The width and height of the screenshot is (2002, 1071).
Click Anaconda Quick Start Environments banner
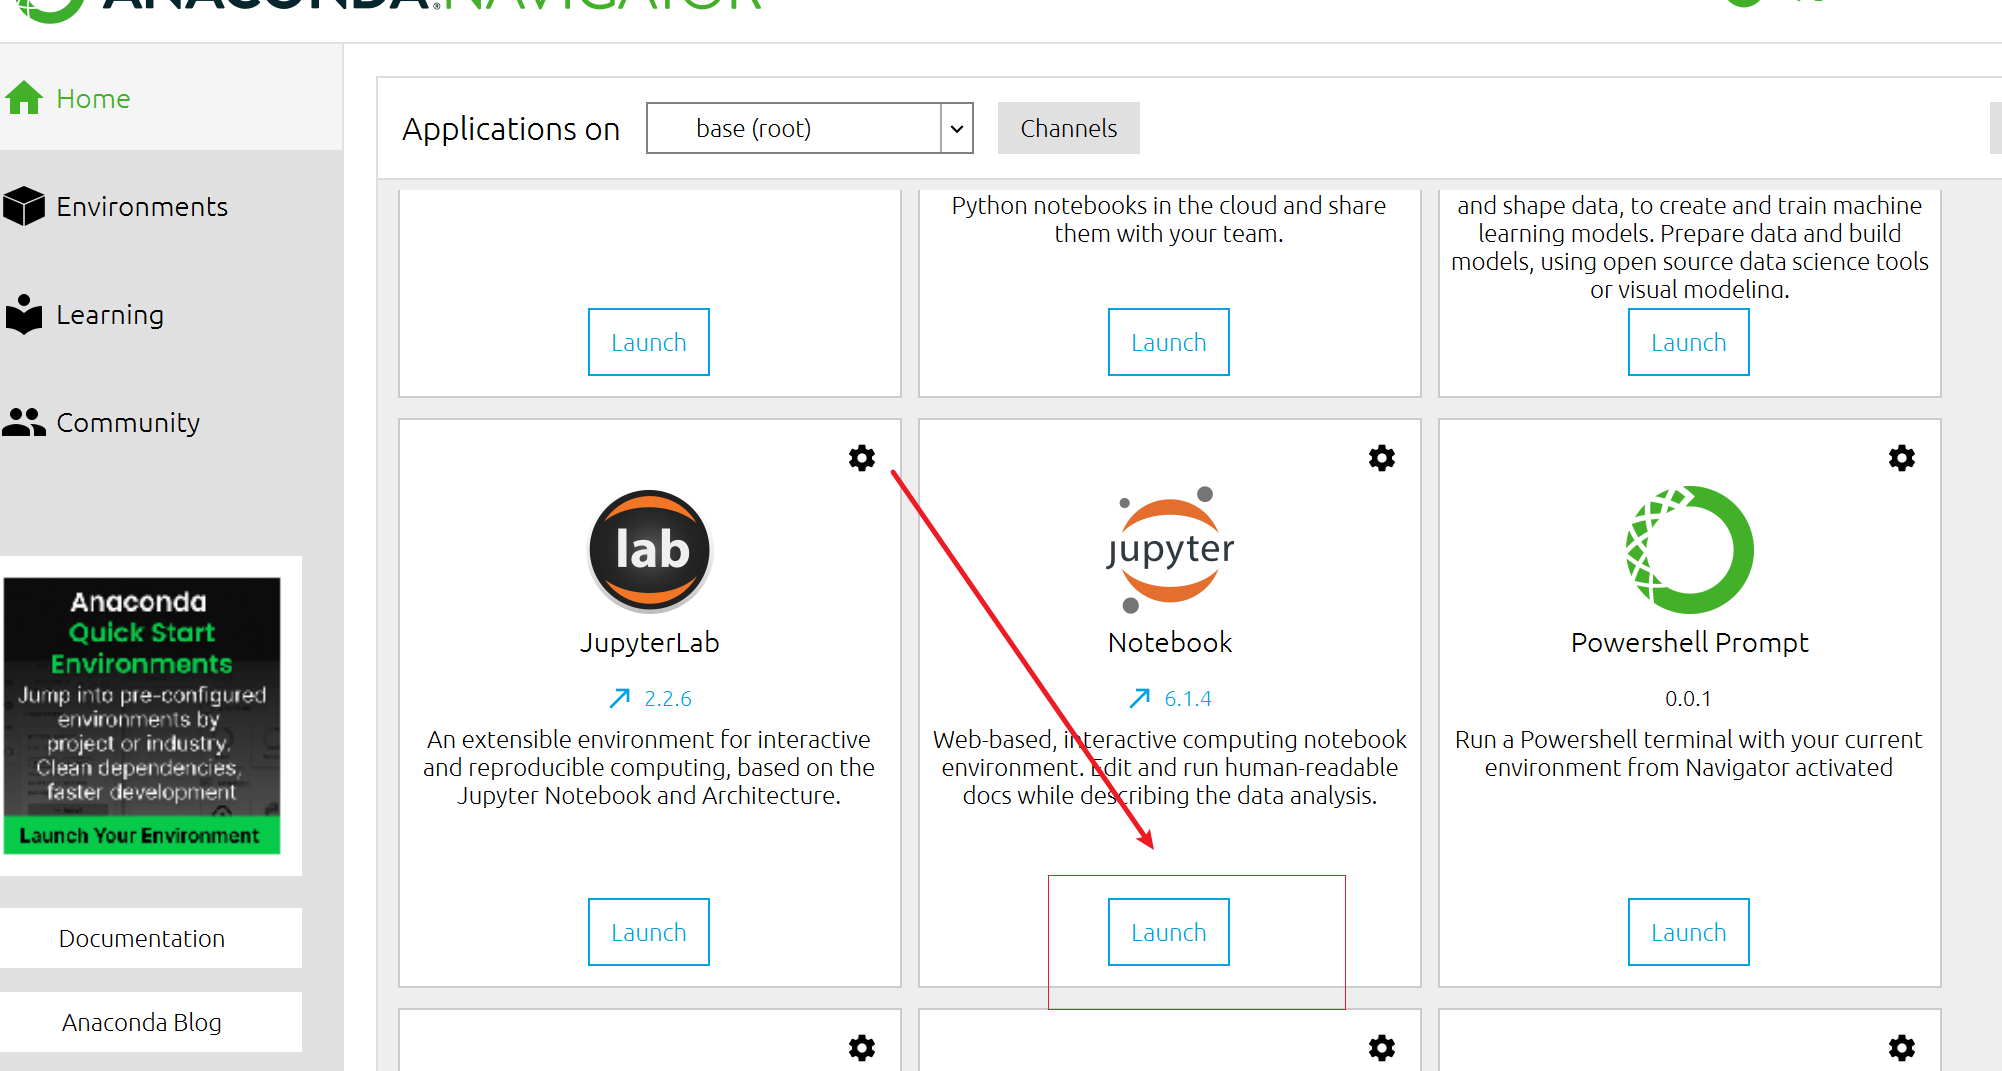pos(141,715)
